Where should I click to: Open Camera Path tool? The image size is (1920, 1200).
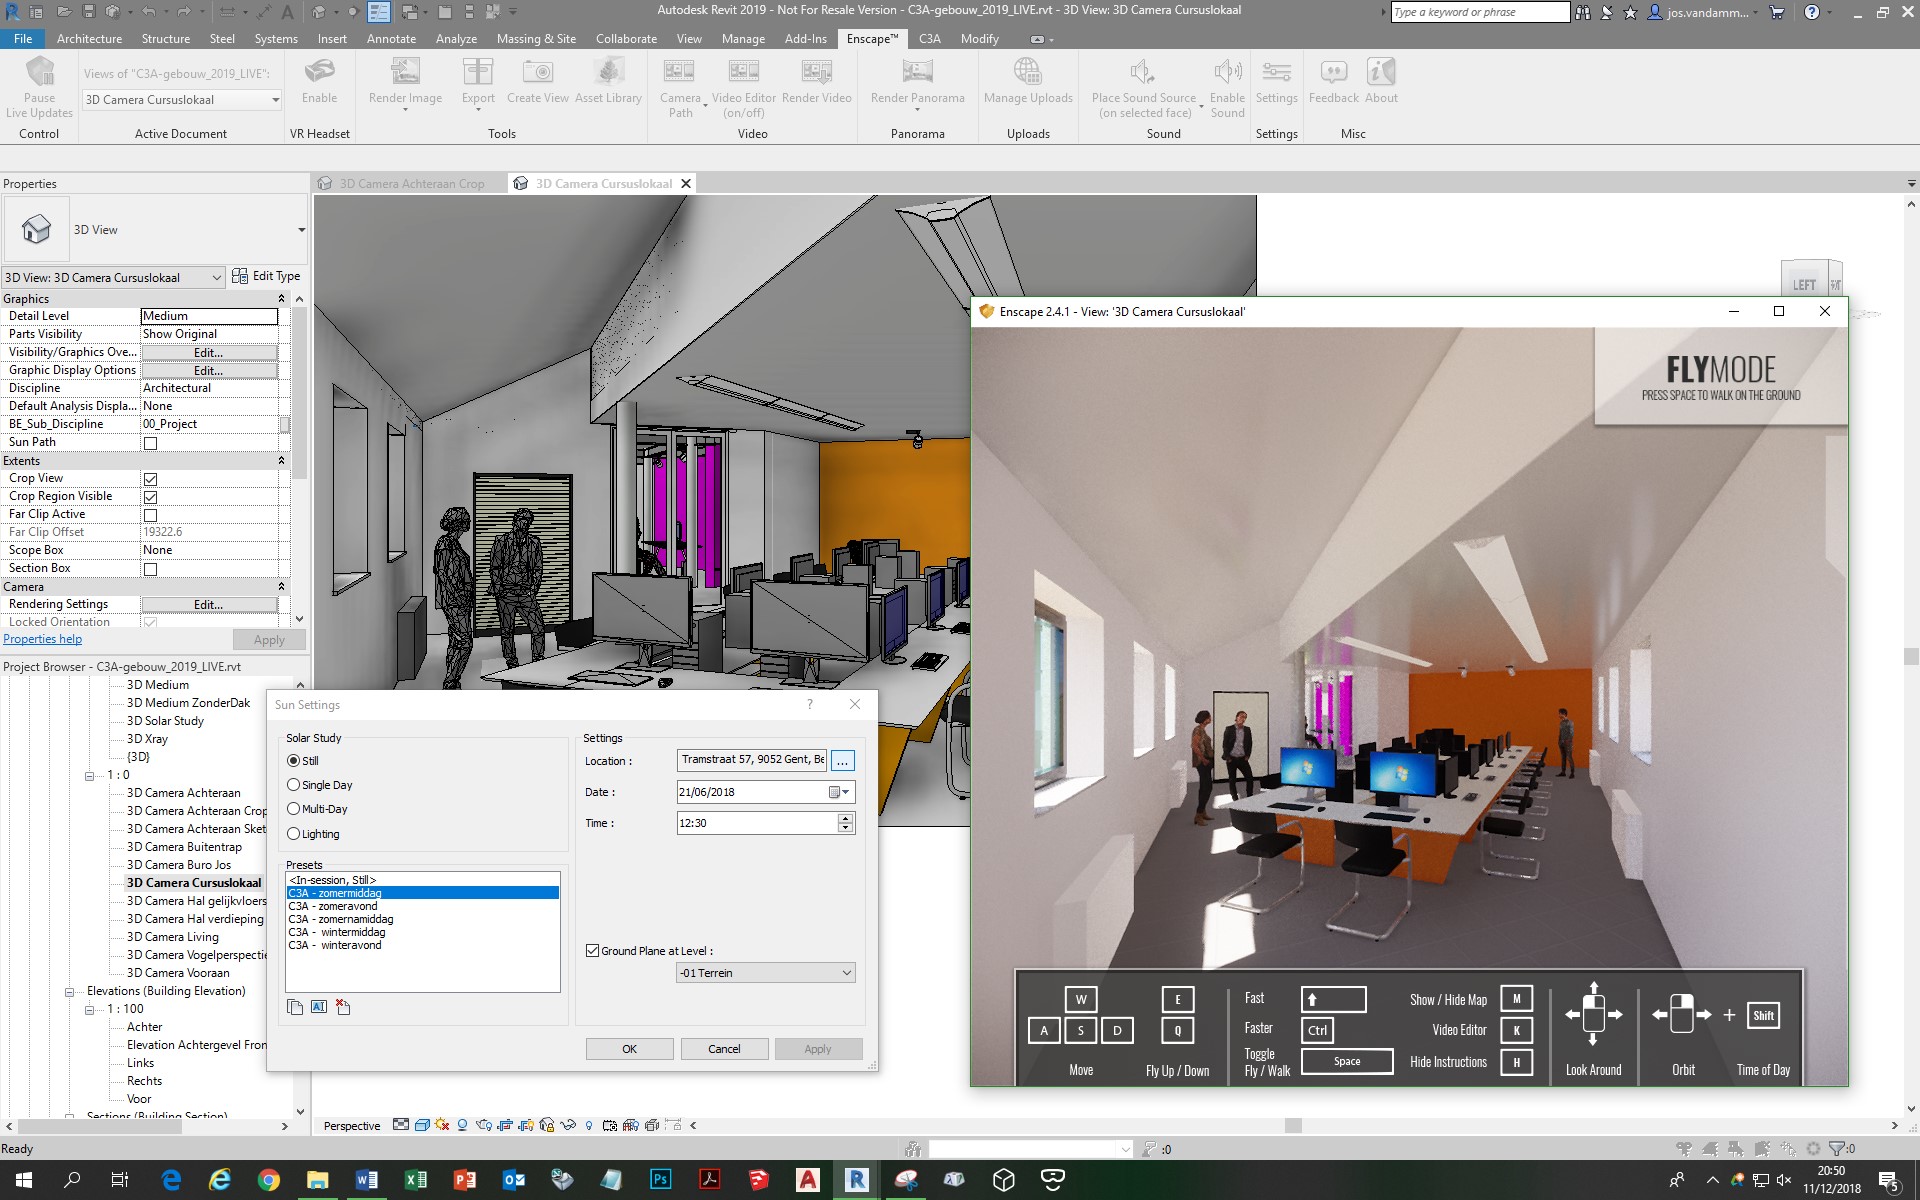pos(679,72)
